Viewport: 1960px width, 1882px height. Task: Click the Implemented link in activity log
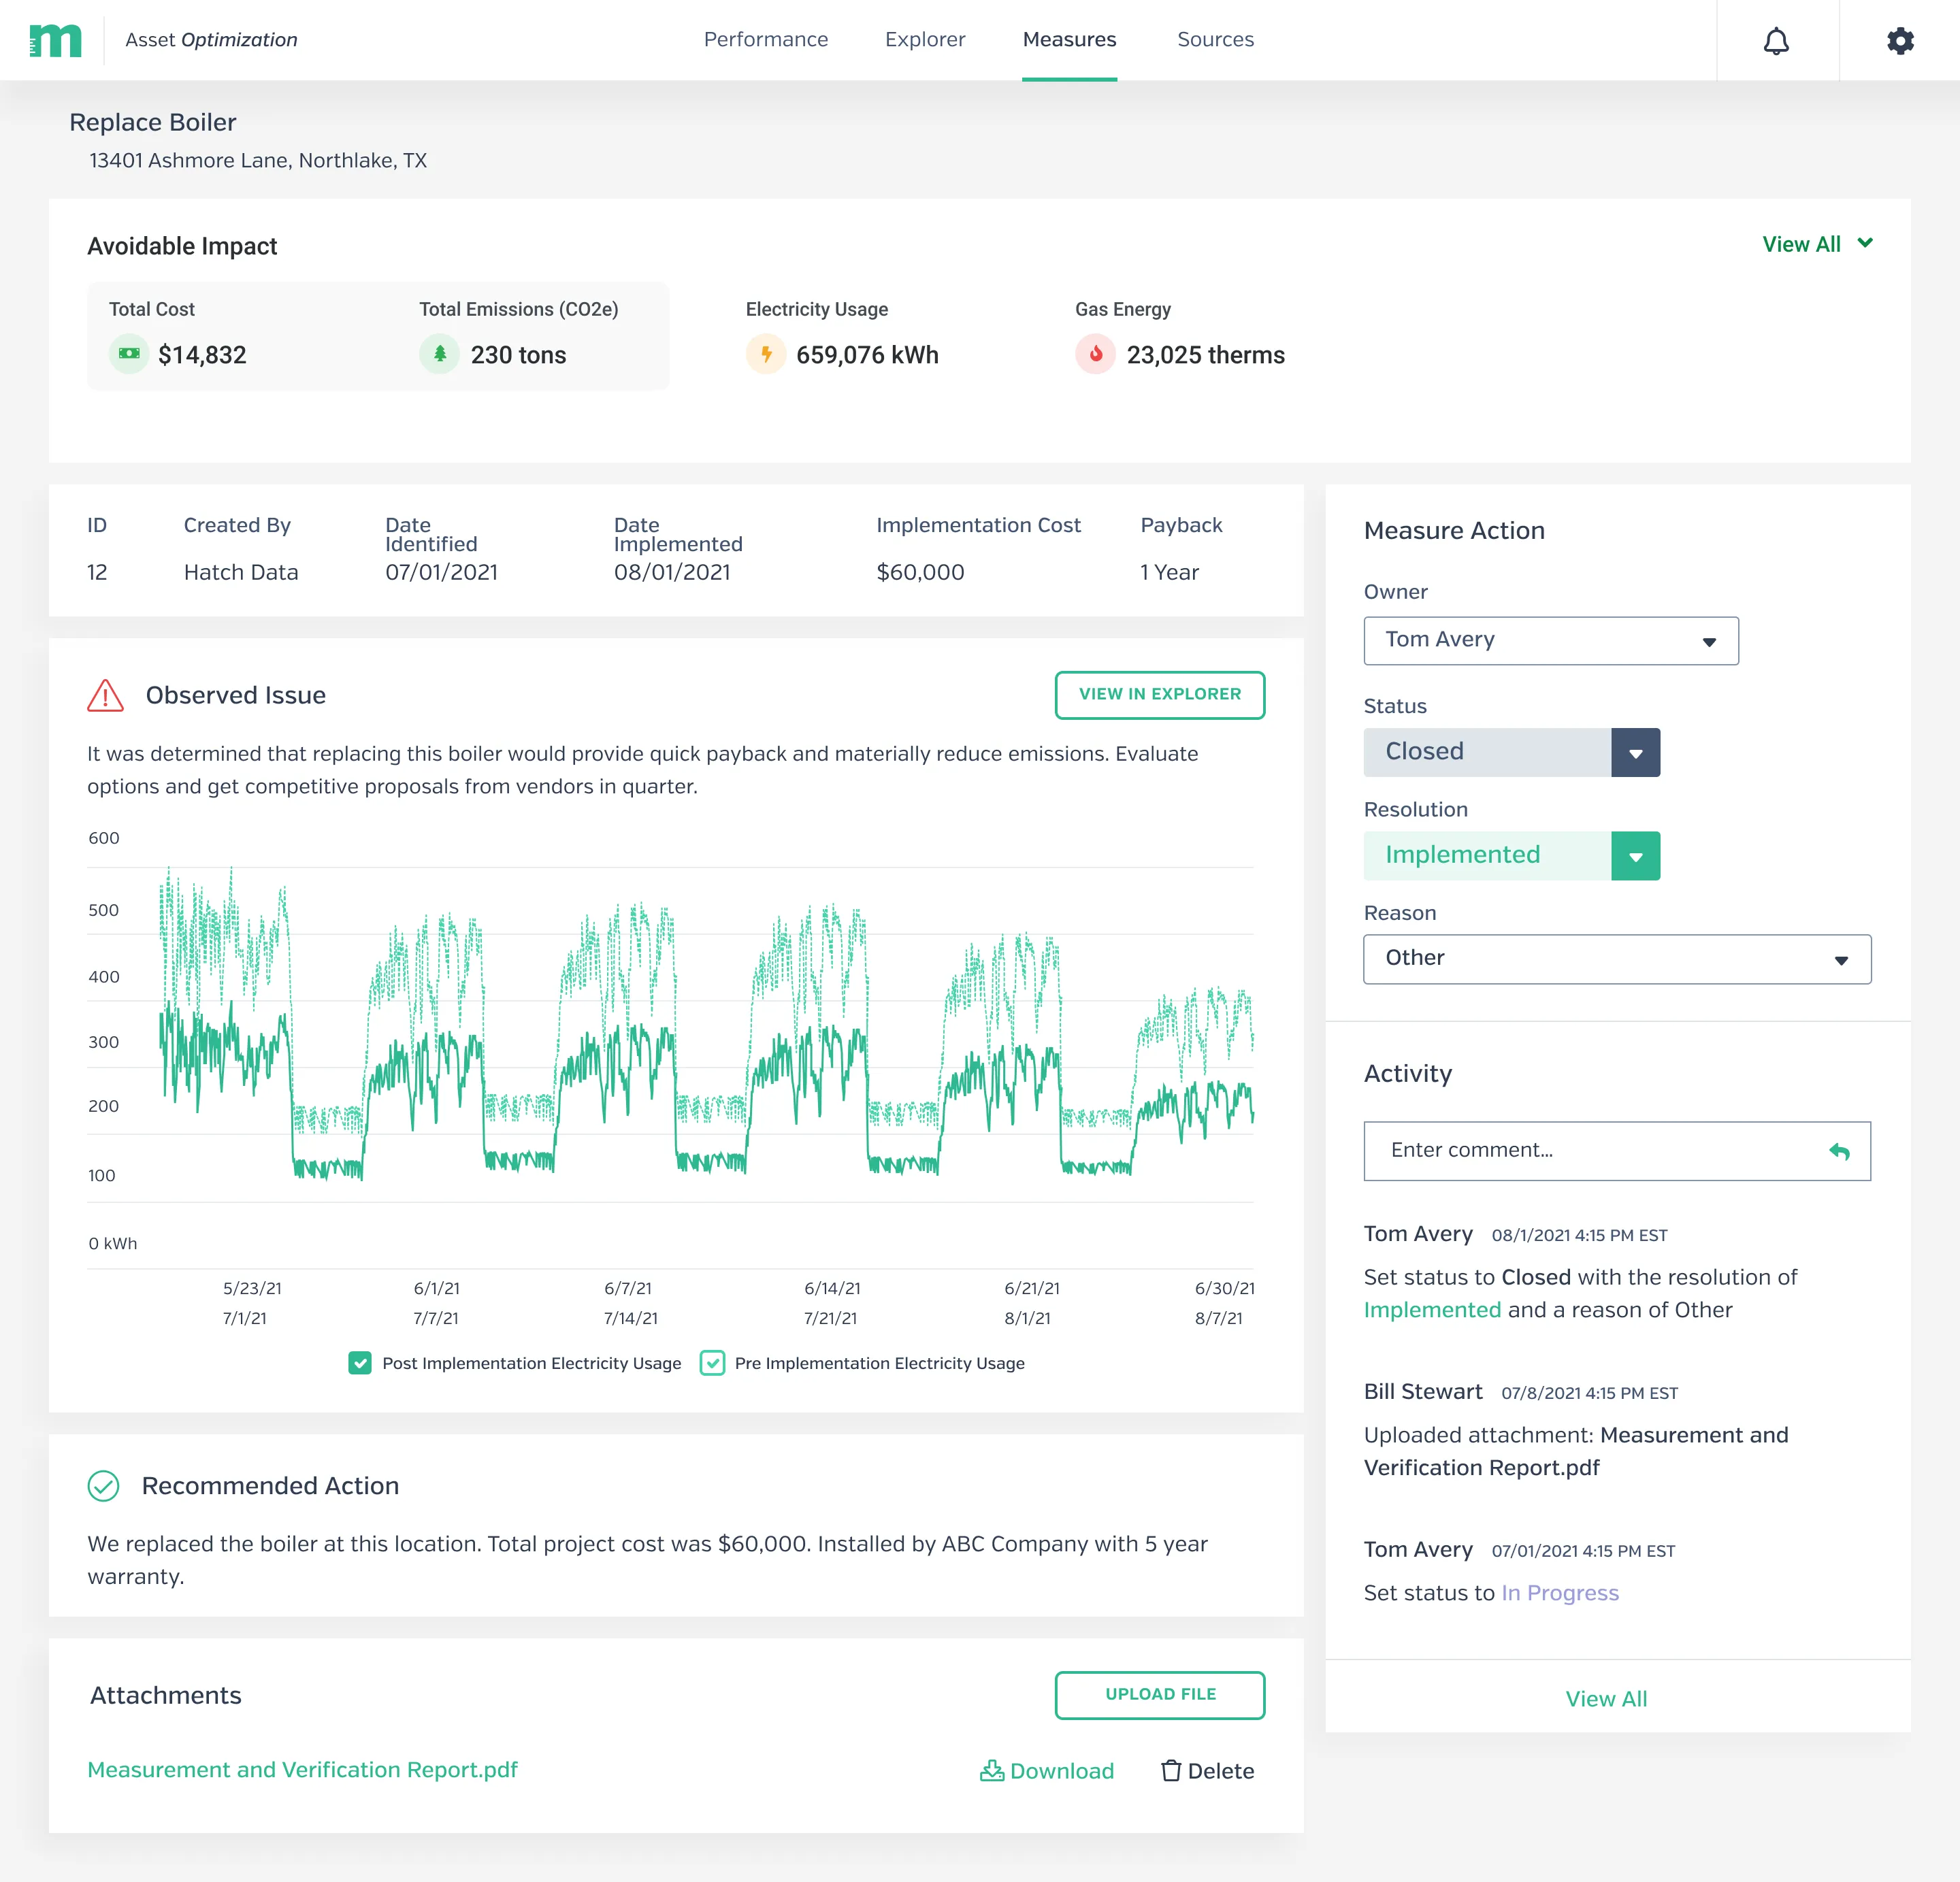[x=1432, y=1310]
